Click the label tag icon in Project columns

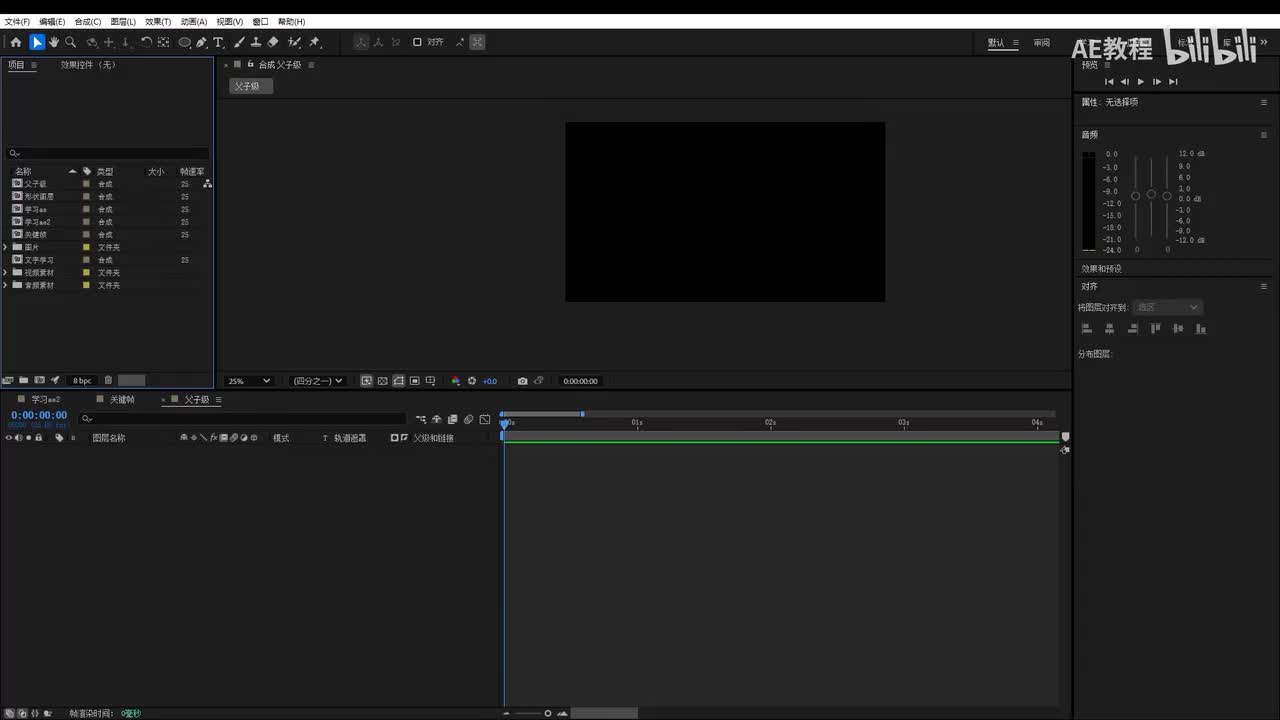(87, 171)
